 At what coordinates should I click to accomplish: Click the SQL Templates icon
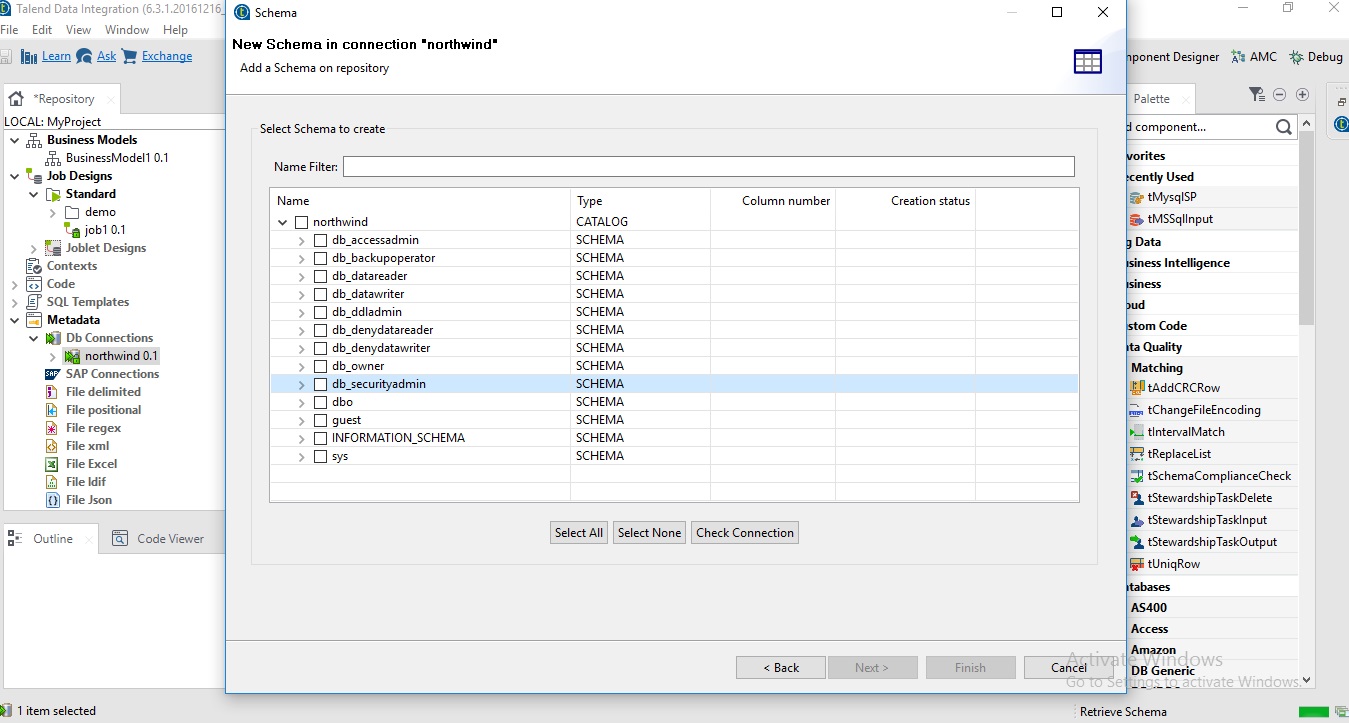pyautogui.click(x=33, y=302)
